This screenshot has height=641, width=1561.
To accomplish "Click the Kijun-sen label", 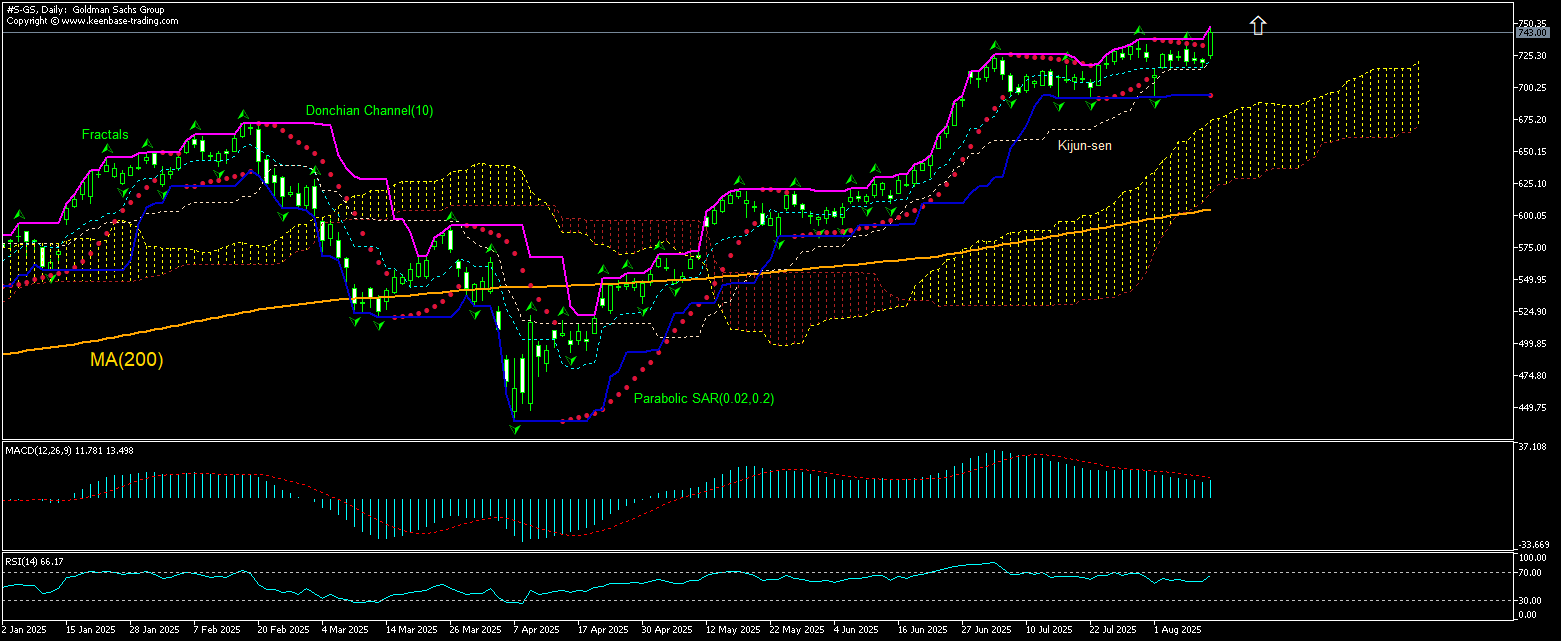I will (1087, 146).
